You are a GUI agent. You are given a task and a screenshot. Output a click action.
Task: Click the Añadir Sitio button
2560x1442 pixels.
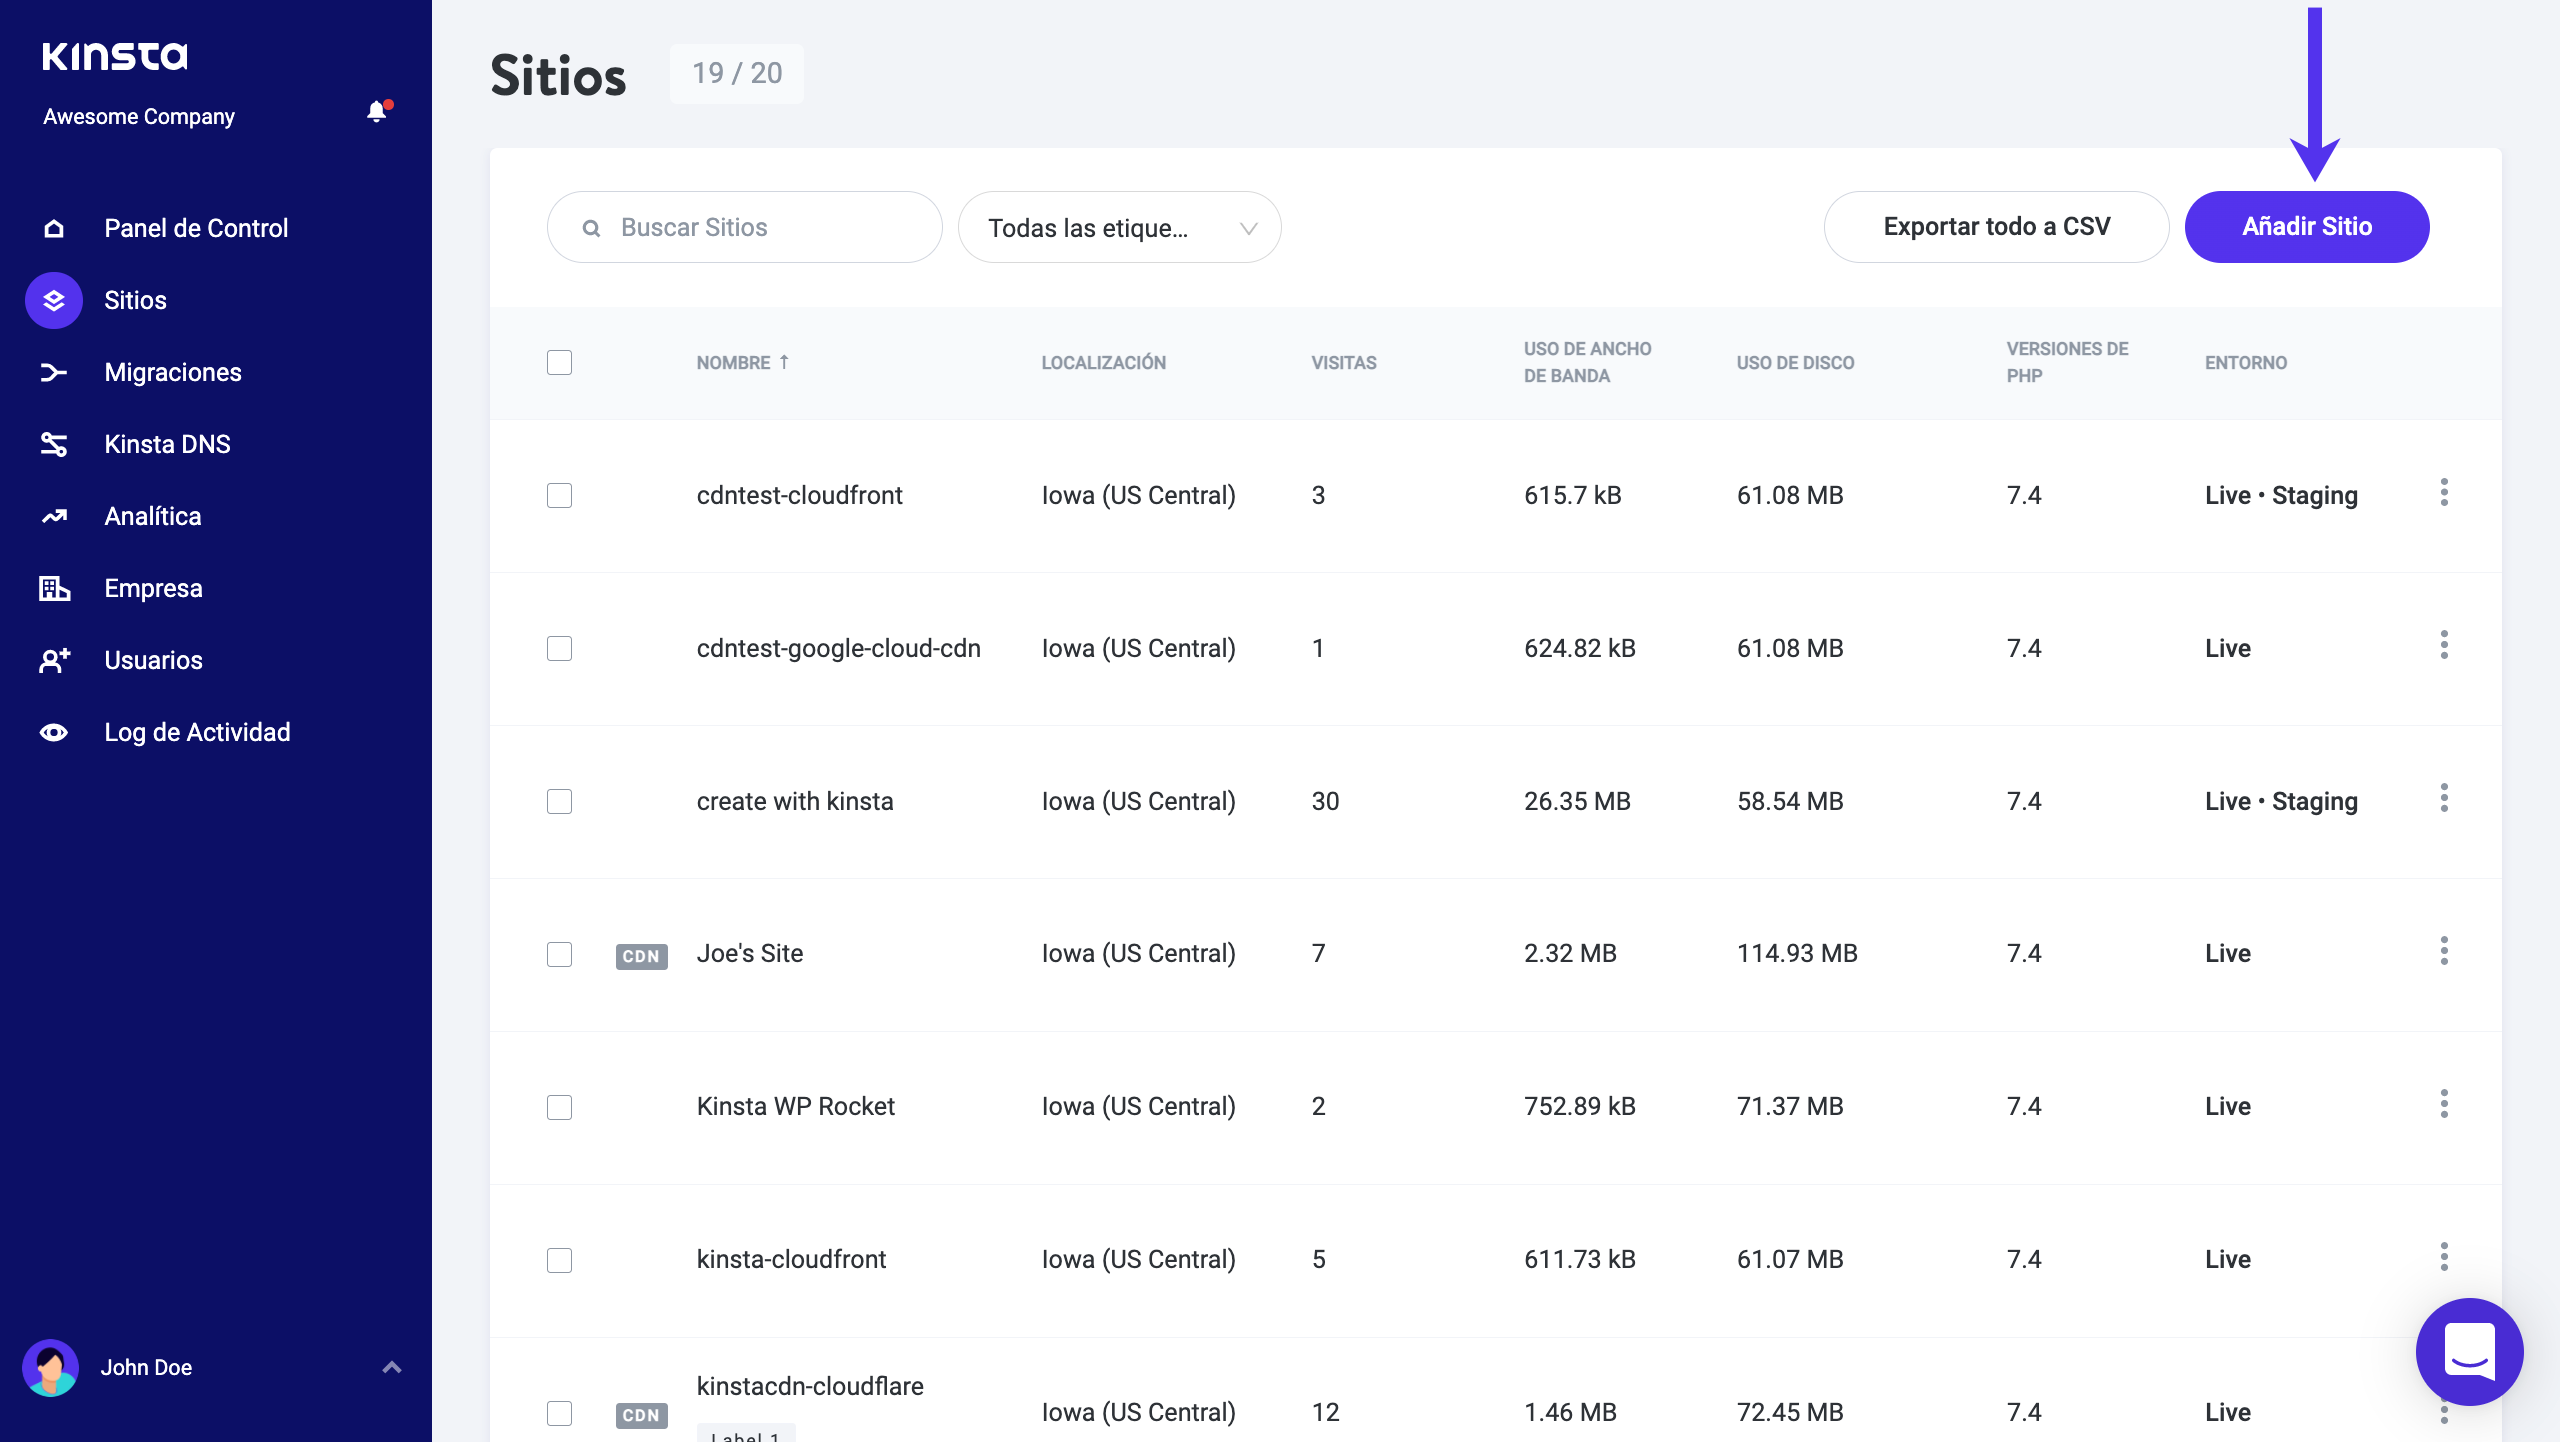2306,227
